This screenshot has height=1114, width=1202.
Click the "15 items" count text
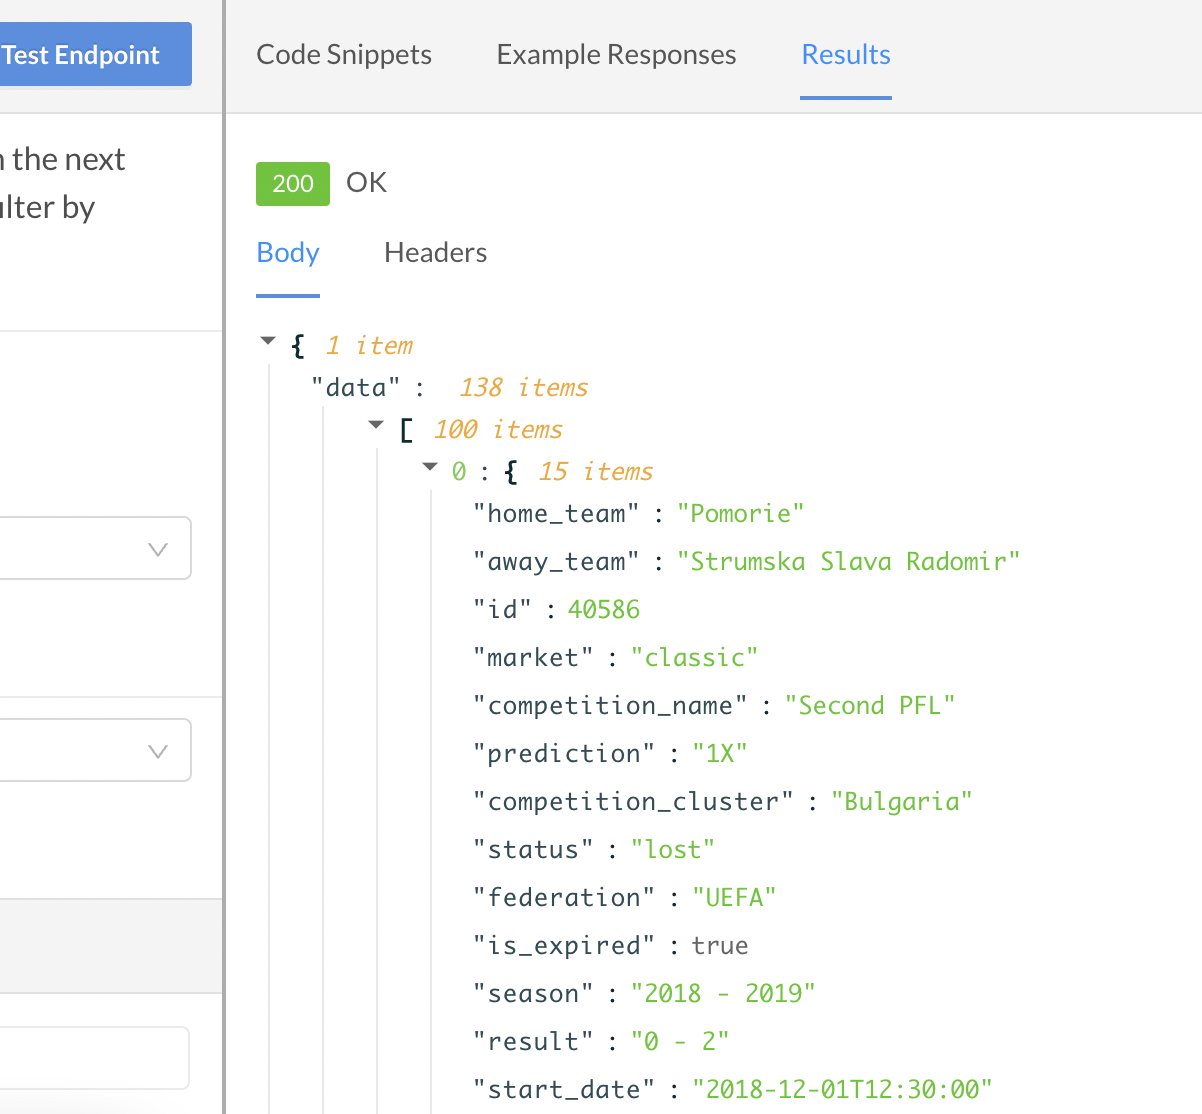pos(596,472)
